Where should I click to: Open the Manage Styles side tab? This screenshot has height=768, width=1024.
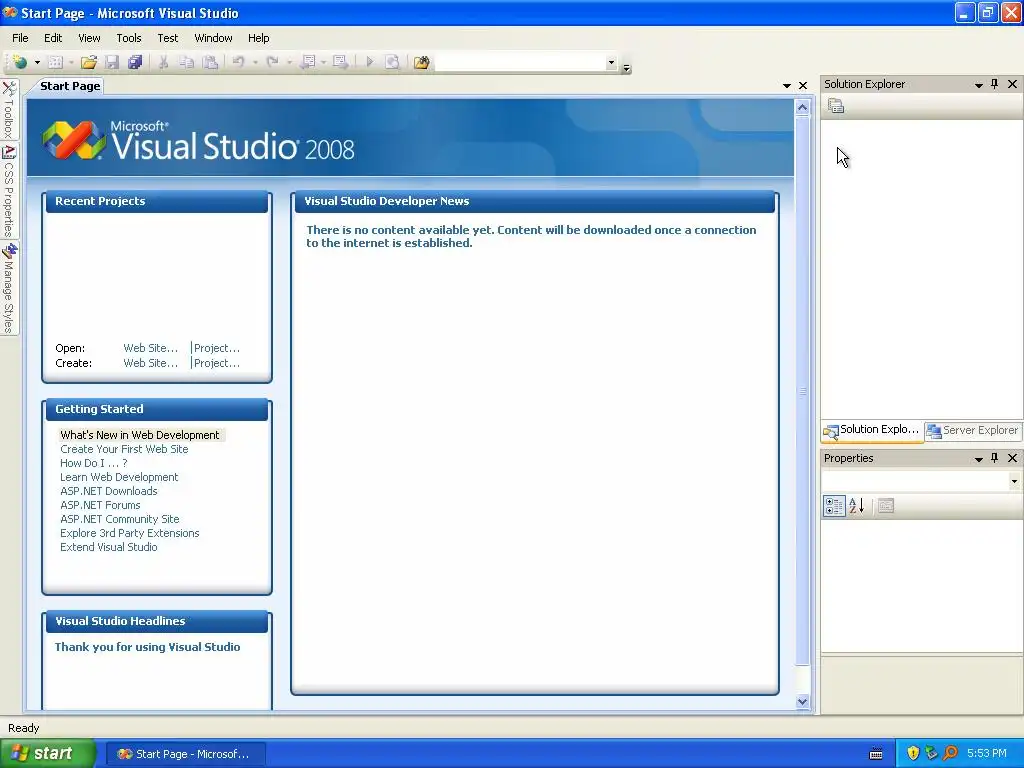(9, 288)
